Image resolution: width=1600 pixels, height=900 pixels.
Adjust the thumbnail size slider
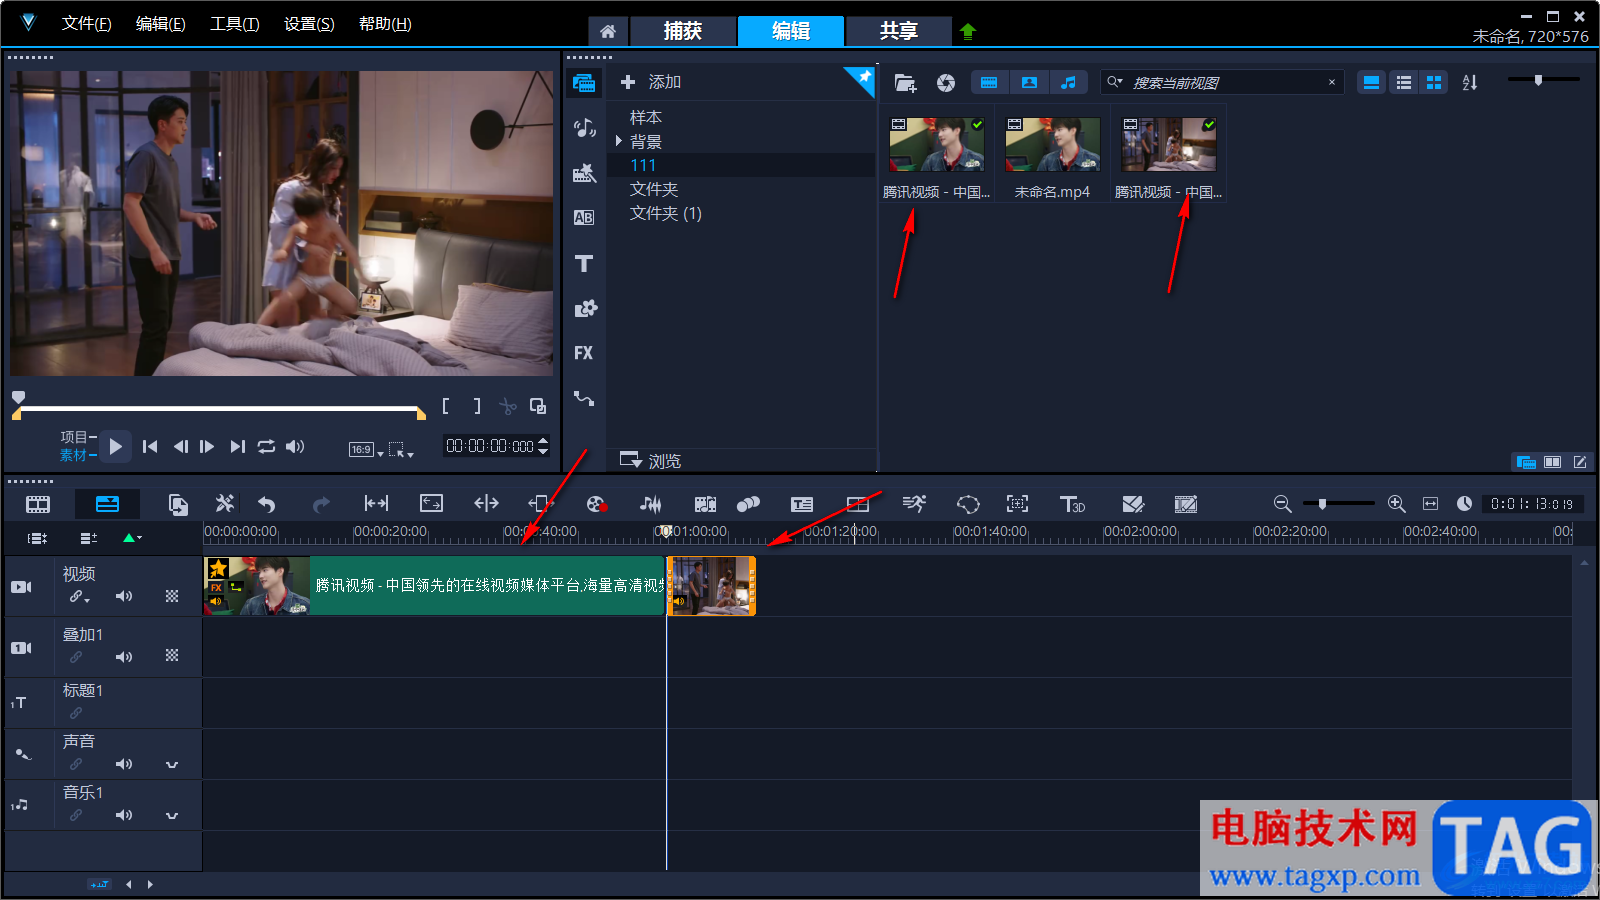point(1545,80)
